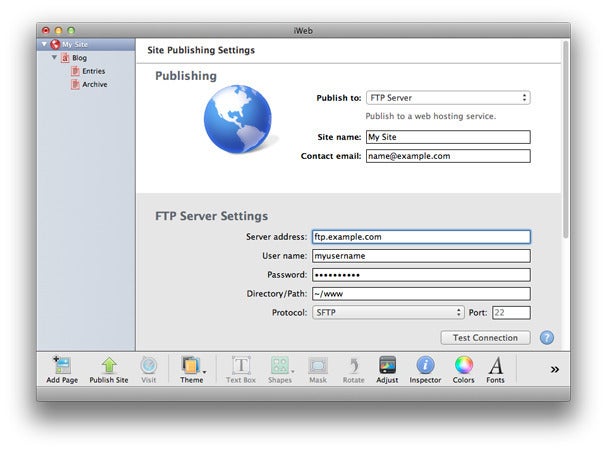Select the Blog text in sidebar

pos(79,58)
